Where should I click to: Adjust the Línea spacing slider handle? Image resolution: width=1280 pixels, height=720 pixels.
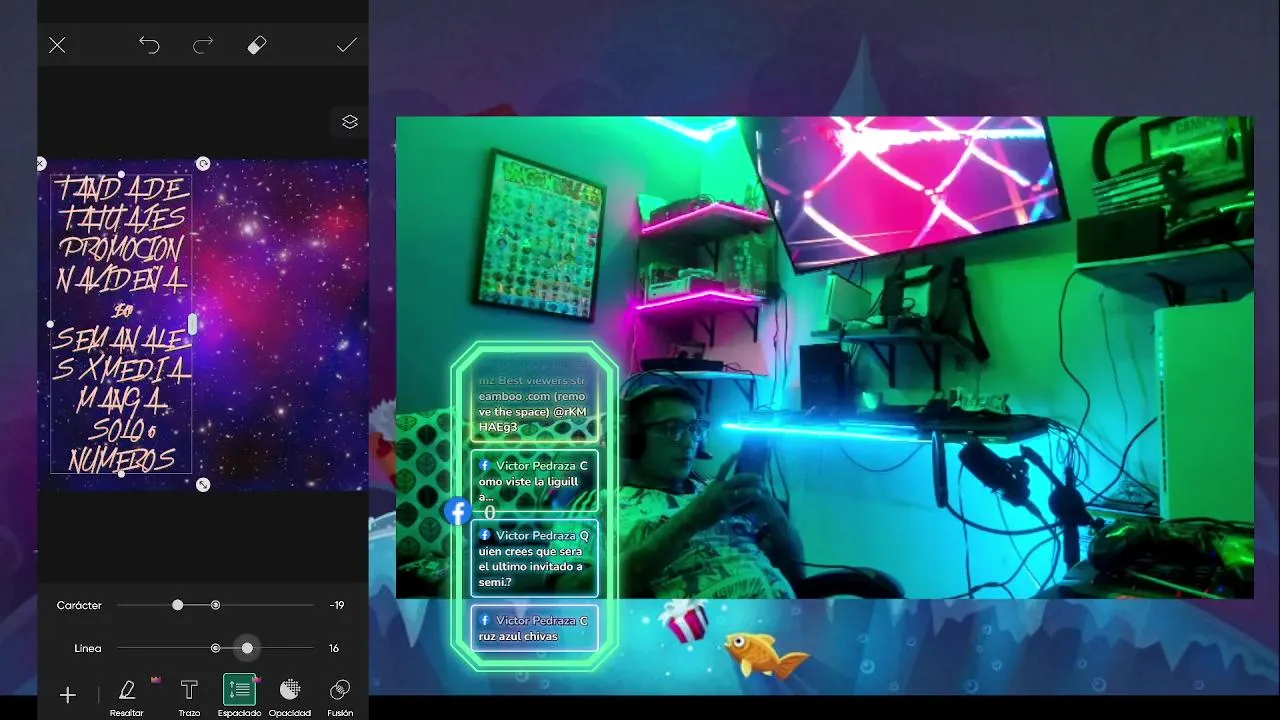coord(247,648)
